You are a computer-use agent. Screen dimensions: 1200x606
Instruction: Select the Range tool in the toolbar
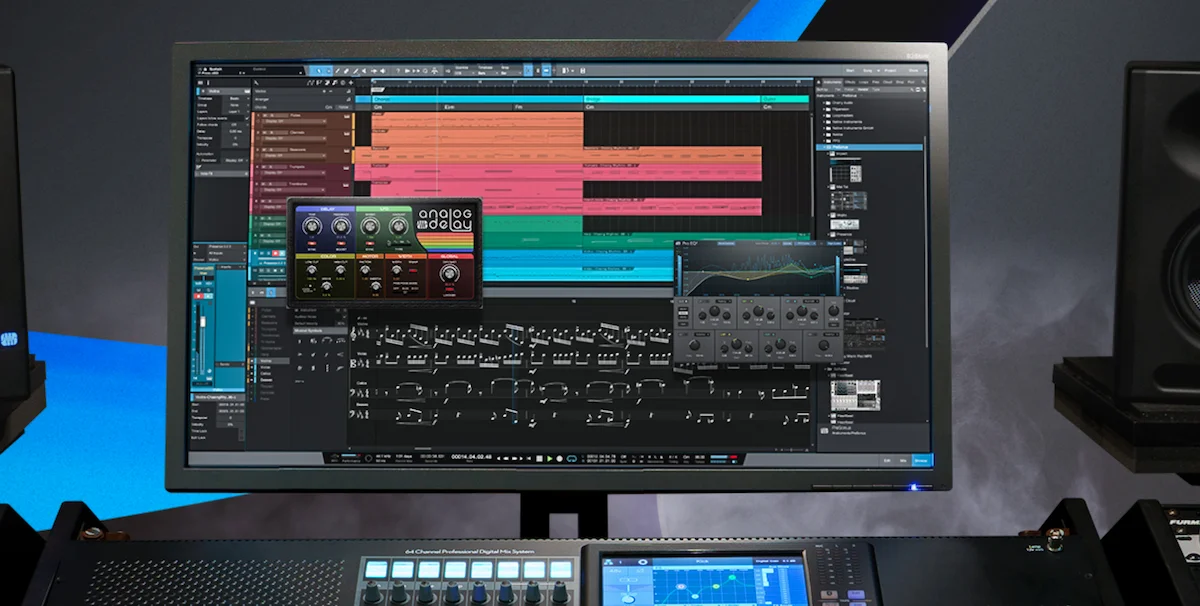click(328, 71)
